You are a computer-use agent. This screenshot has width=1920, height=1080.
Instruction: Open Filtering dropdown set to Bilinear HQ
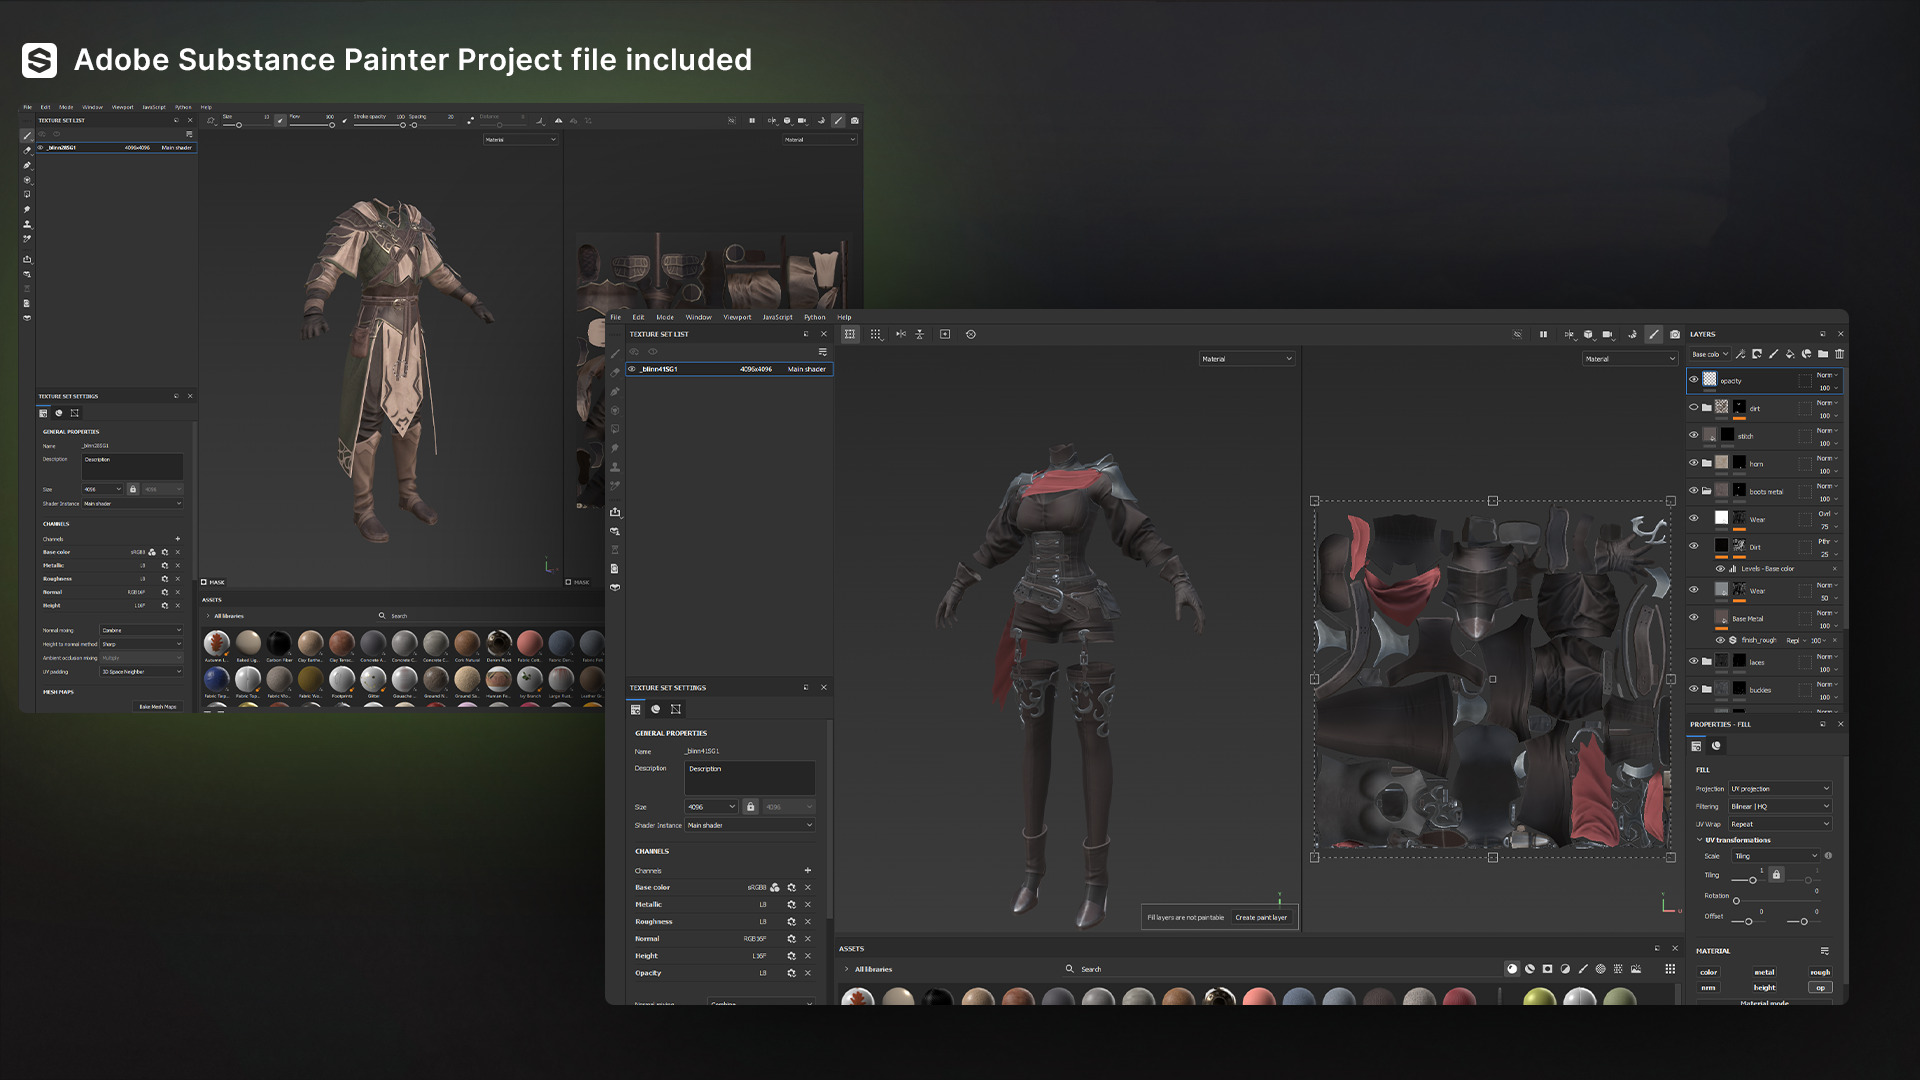(x=1780, y=806)
